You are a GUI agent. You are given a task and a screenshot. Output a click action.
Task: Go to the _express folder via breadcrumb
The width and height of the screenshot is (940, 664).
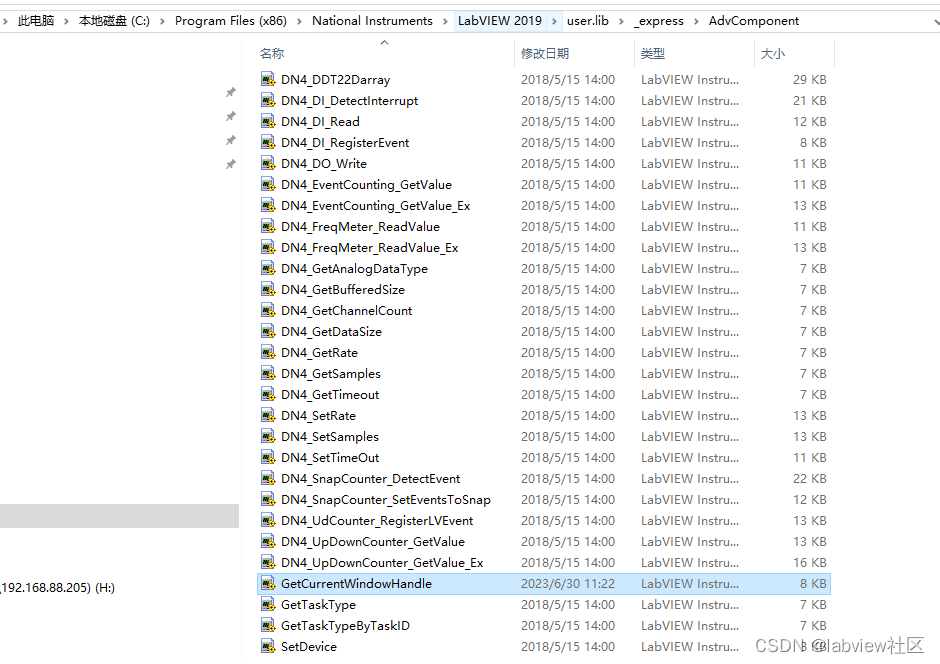pos(659,20)
